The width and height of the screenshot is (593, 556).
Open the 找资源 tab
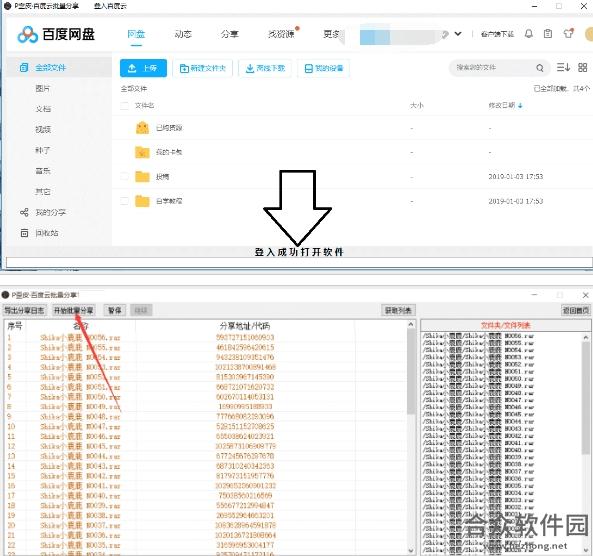(281, 34)
